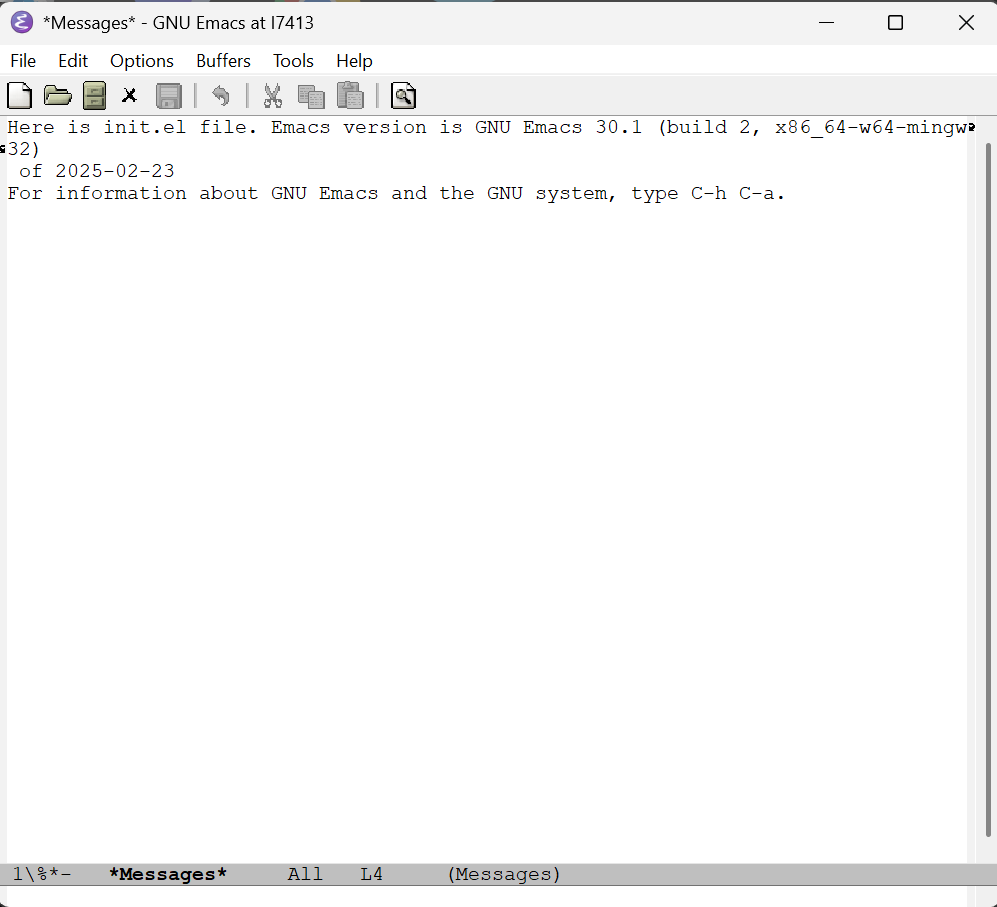Toggle read-only status indicator in mode line

click(x=41, y=875)
